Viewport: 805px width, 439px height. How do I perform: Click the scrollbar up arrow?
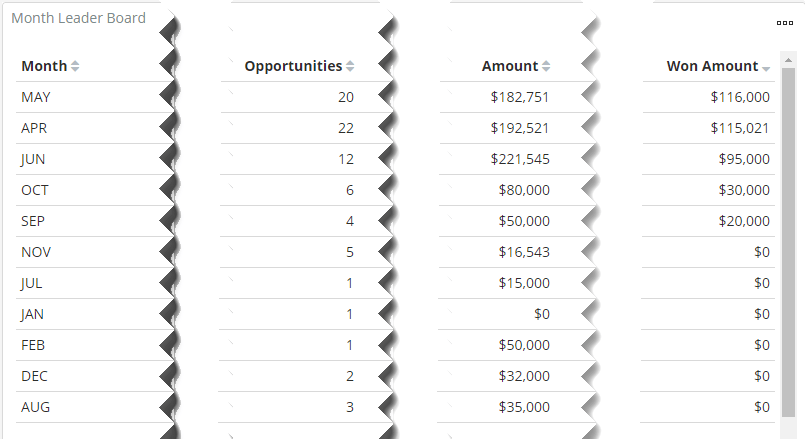point(788,61)
